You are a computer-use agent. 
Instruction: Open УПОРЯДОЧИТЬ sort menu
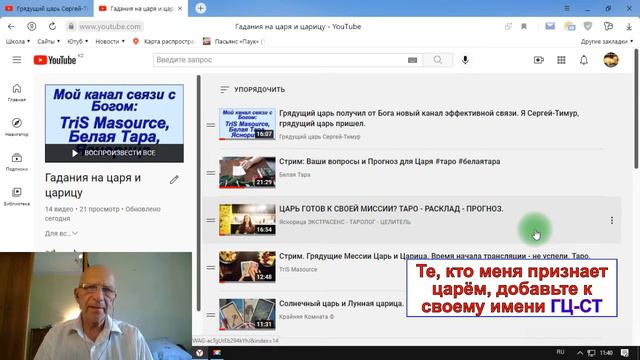click(x=252, y=89)
